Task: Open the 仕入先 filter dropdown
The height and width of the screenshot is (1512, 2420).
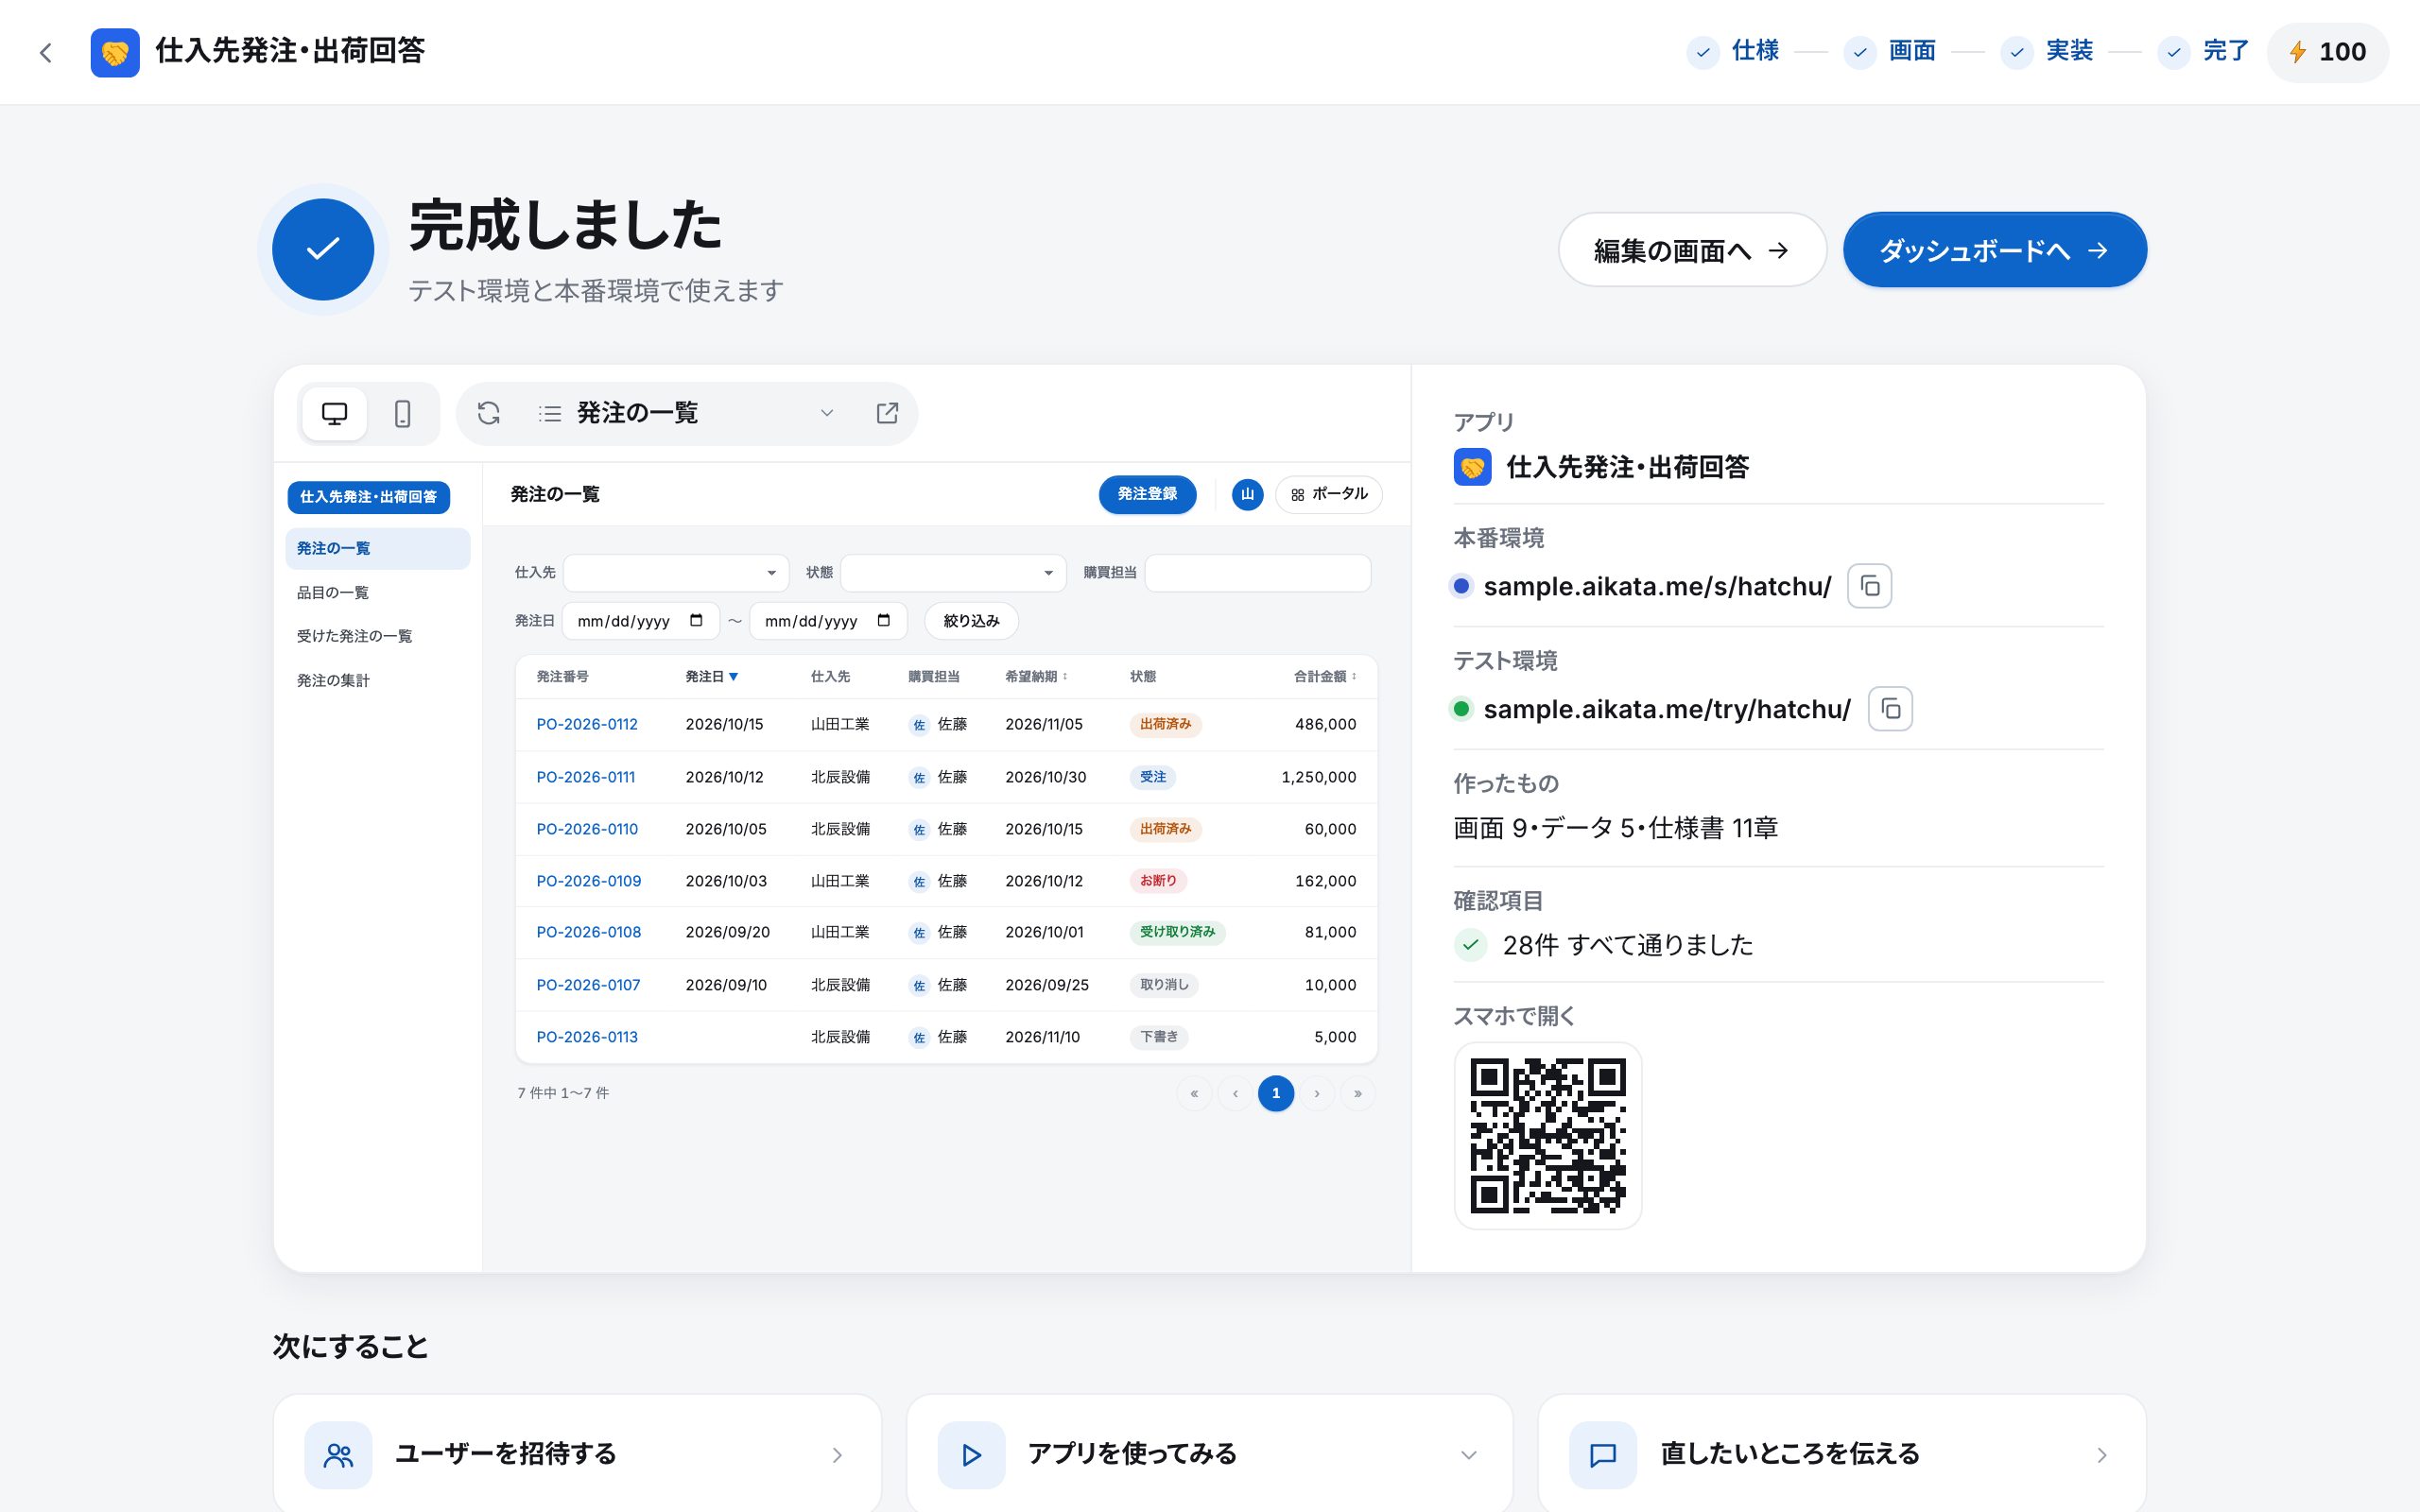Action: pos(676,573)
